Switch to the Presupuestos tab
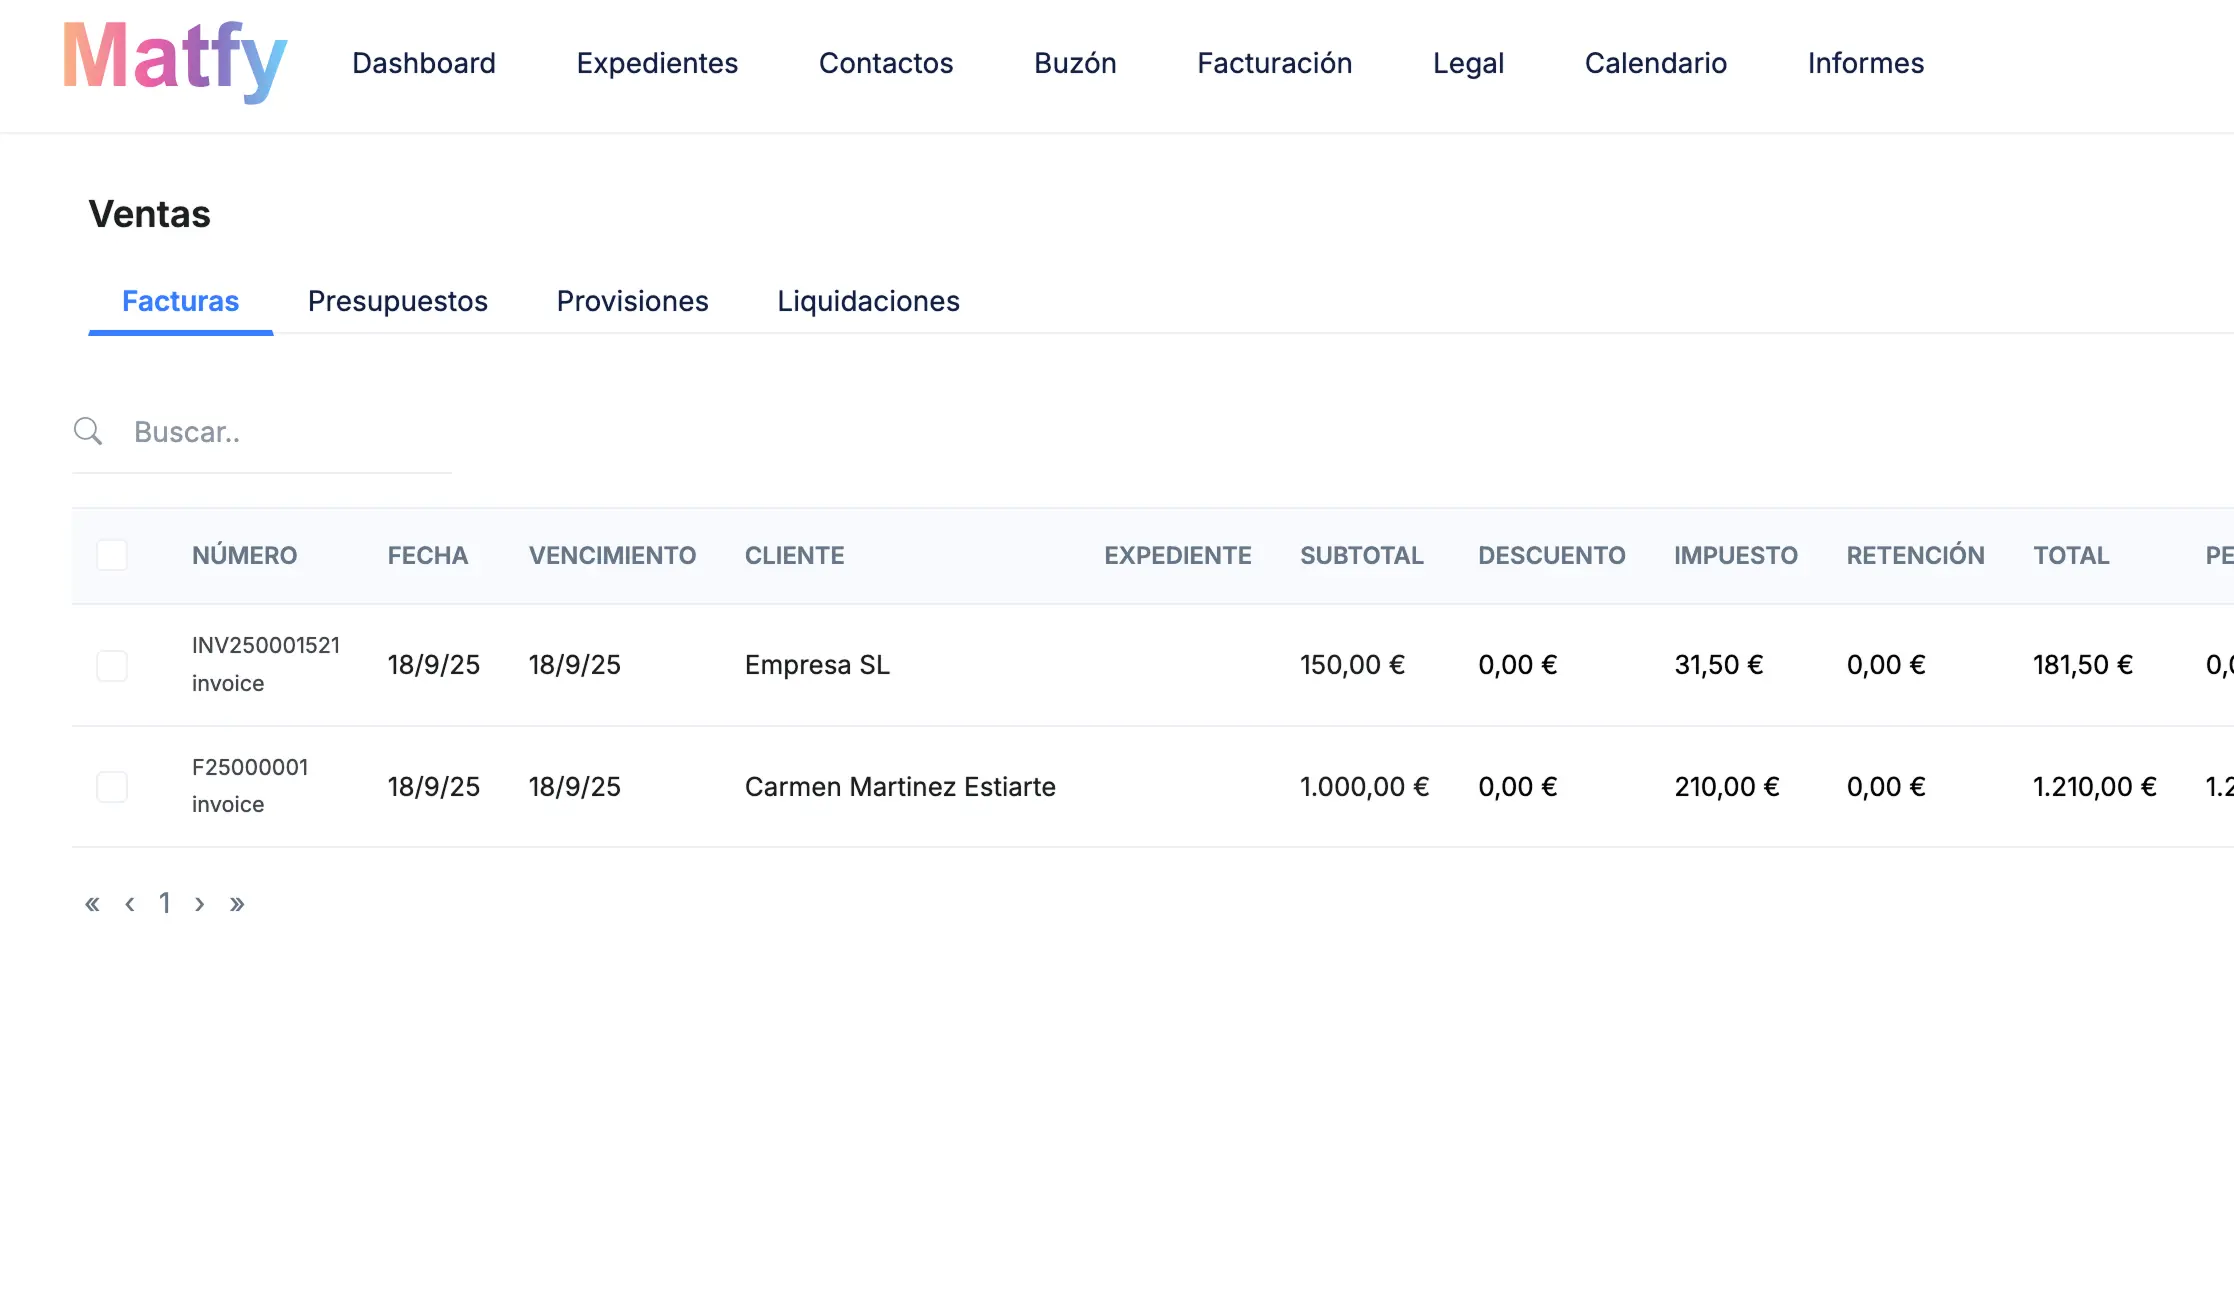 pyautogui.click(x=397, y=301)
